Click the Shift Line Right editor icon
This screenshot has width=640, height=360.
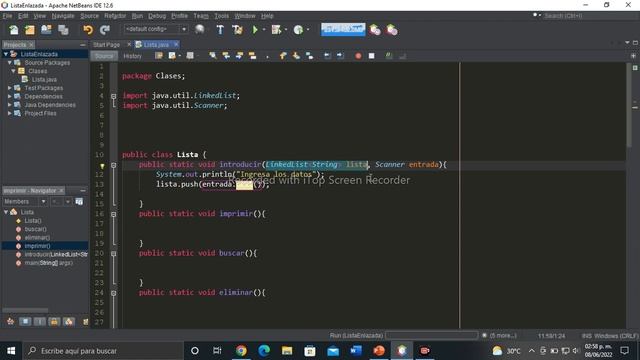340,56
